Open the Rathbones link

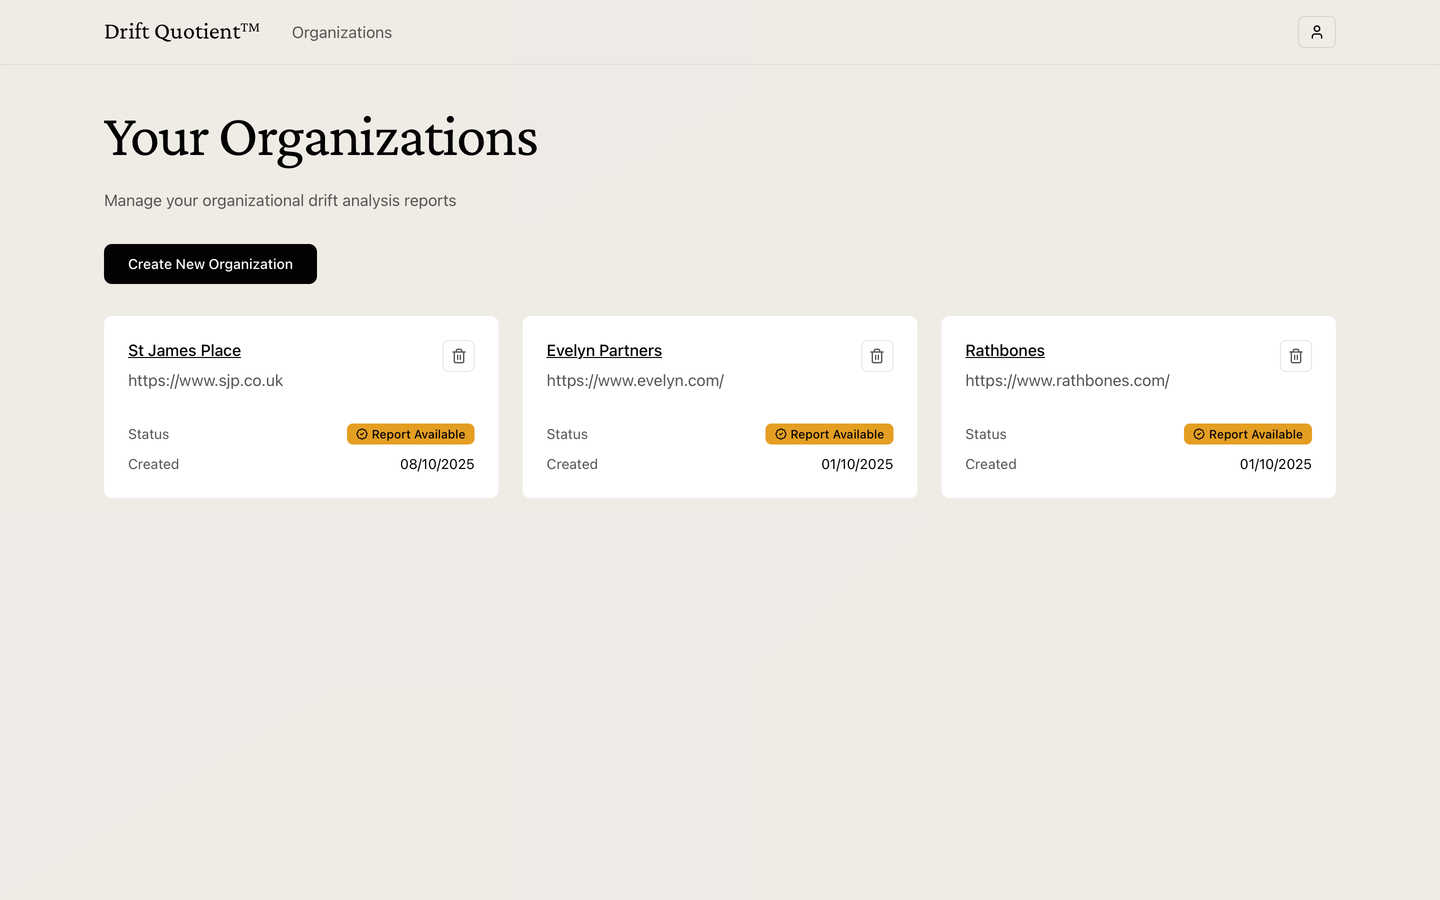pyautogui.click(x=1005, y=350)
